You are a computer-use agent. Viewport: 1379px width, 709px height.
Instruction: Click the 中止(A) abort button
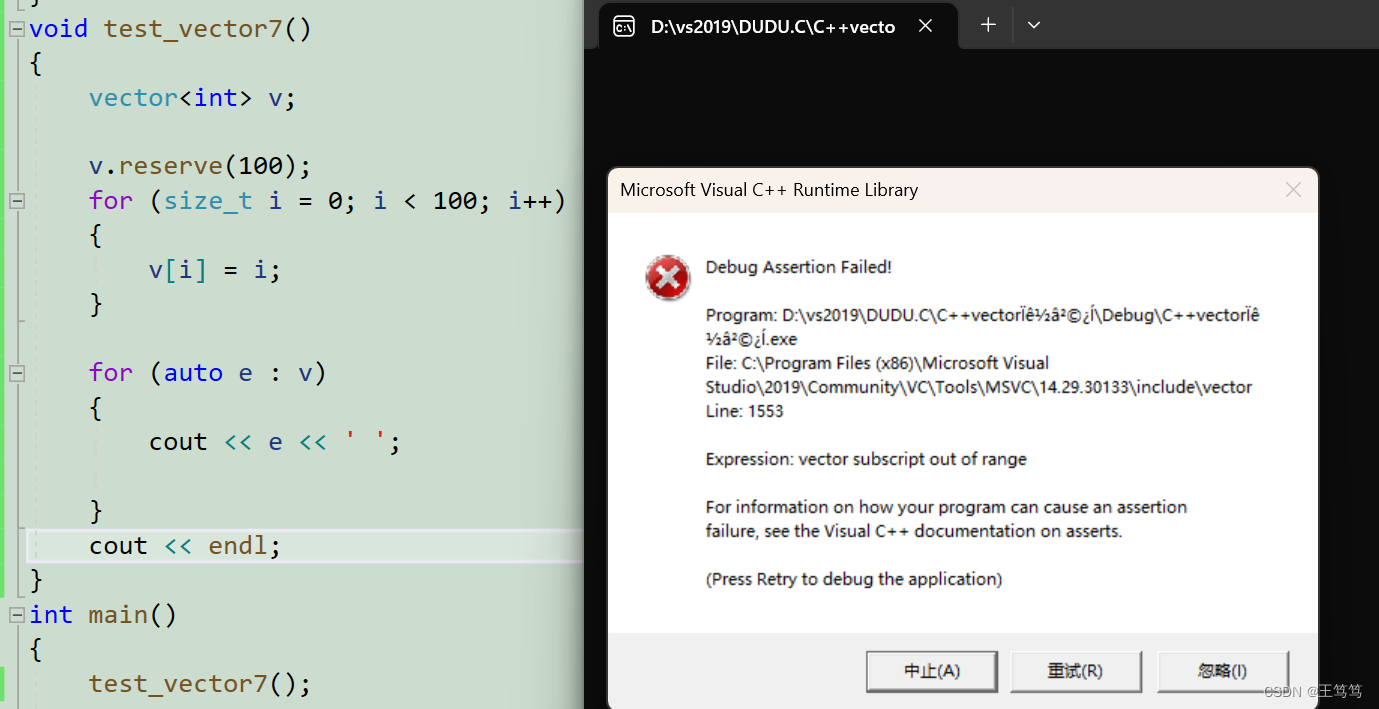[x=932, y=671]
